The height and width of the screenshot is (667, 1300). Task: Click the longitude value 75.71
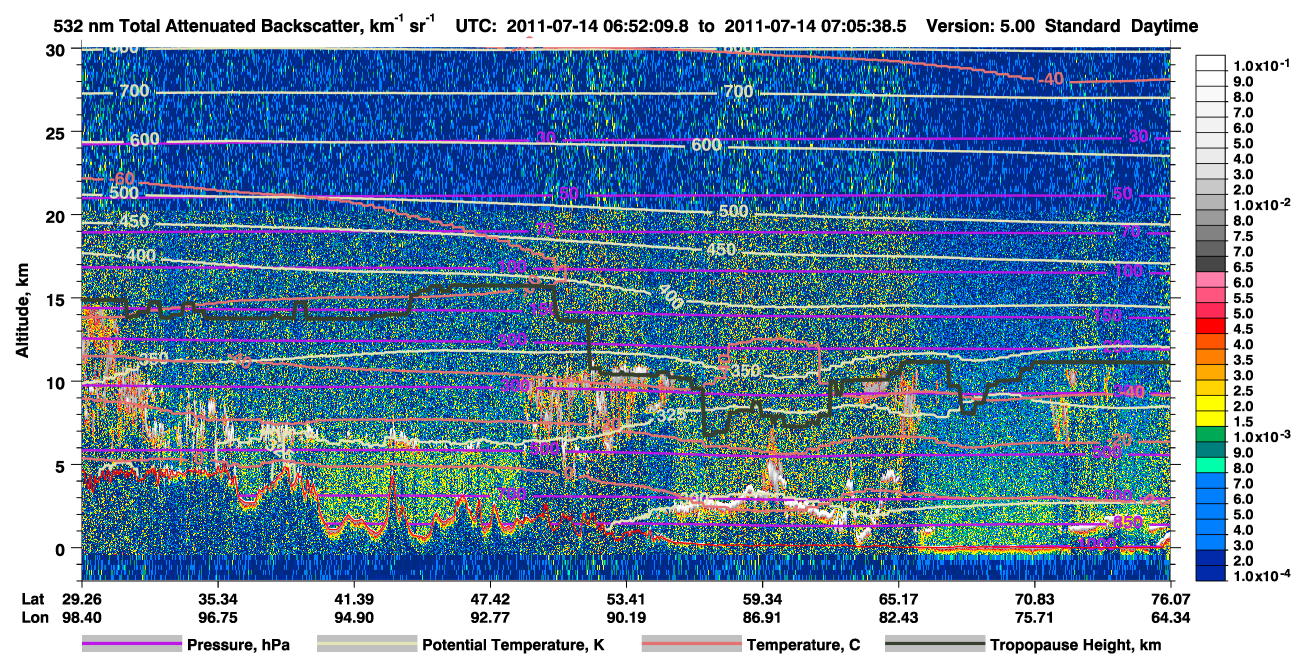coord(1034,617)
